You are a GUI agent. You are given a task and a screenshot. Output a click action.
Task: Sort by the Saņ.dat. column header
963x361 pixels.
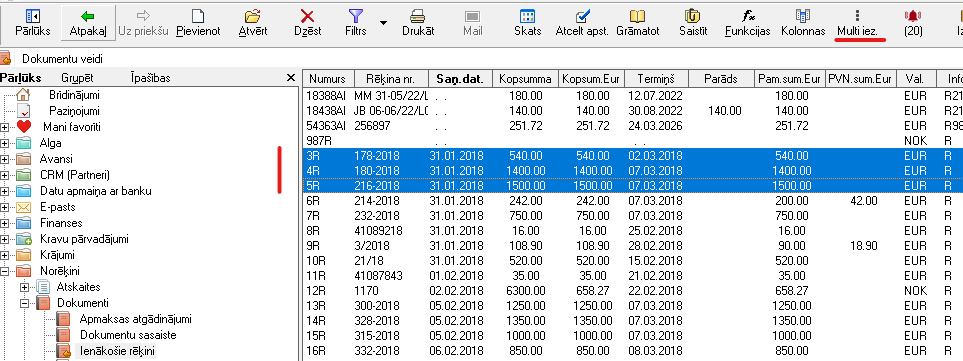pos(460,79)
